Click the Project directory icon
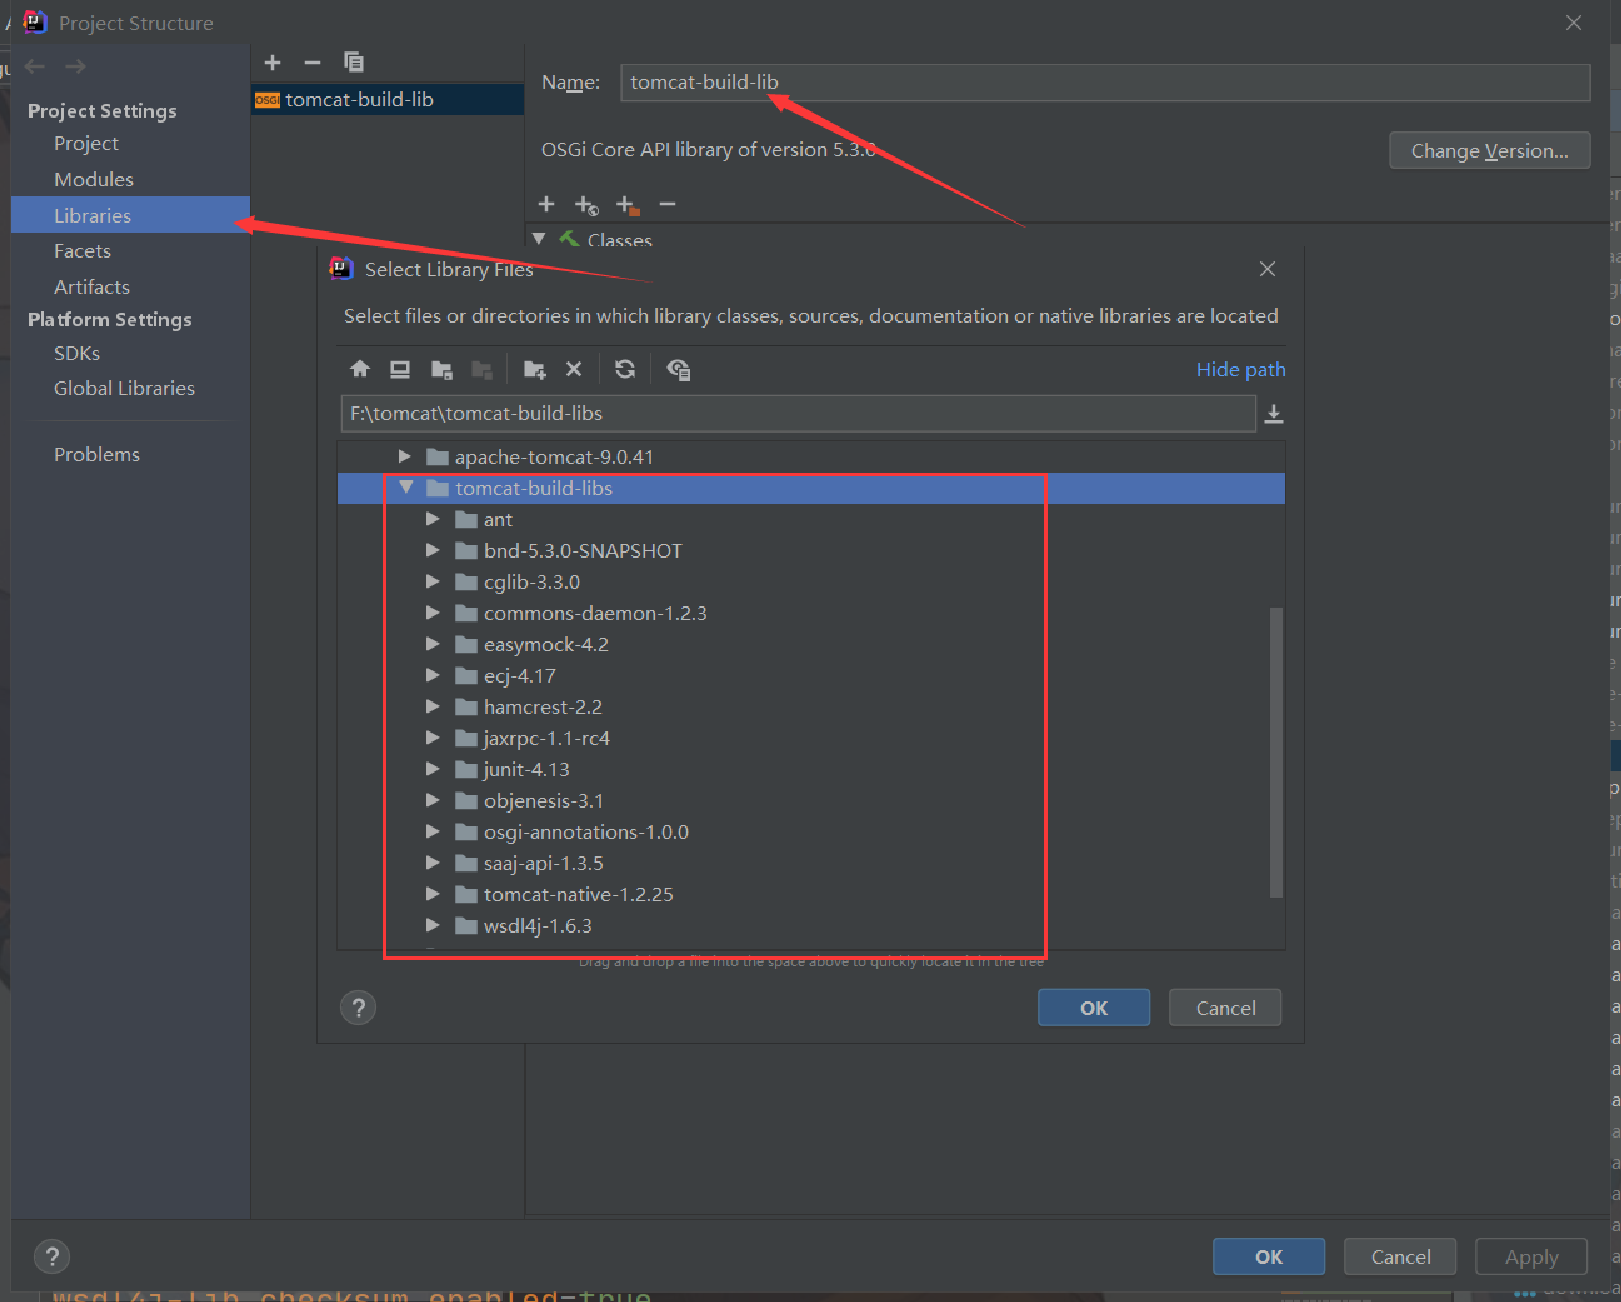The width and height of the screenshot is (1621, 1302). 441,369
